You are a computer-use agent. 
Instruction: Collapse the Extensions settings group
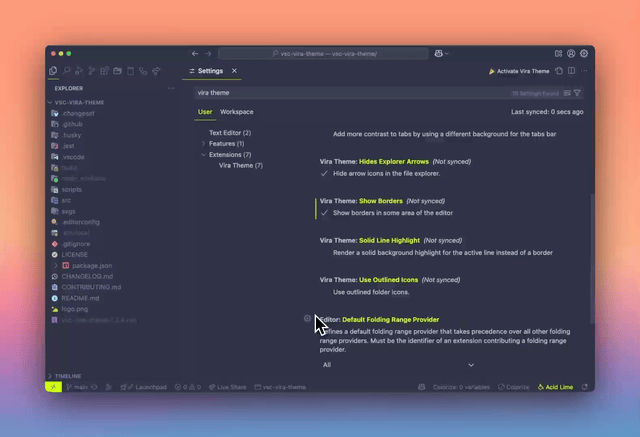(x=203, y=155)
